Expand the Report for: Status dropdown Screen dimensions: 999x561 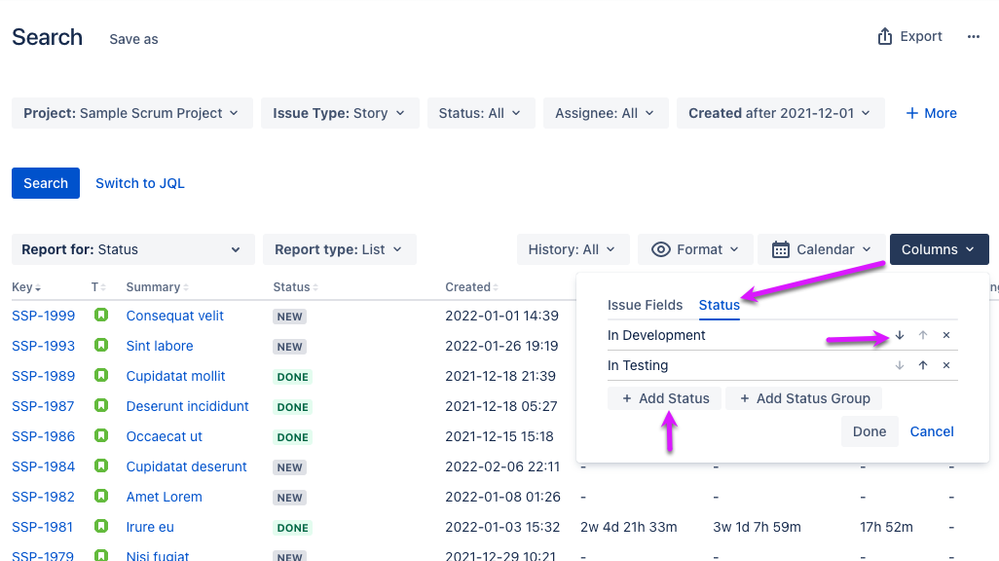(133, 250)
